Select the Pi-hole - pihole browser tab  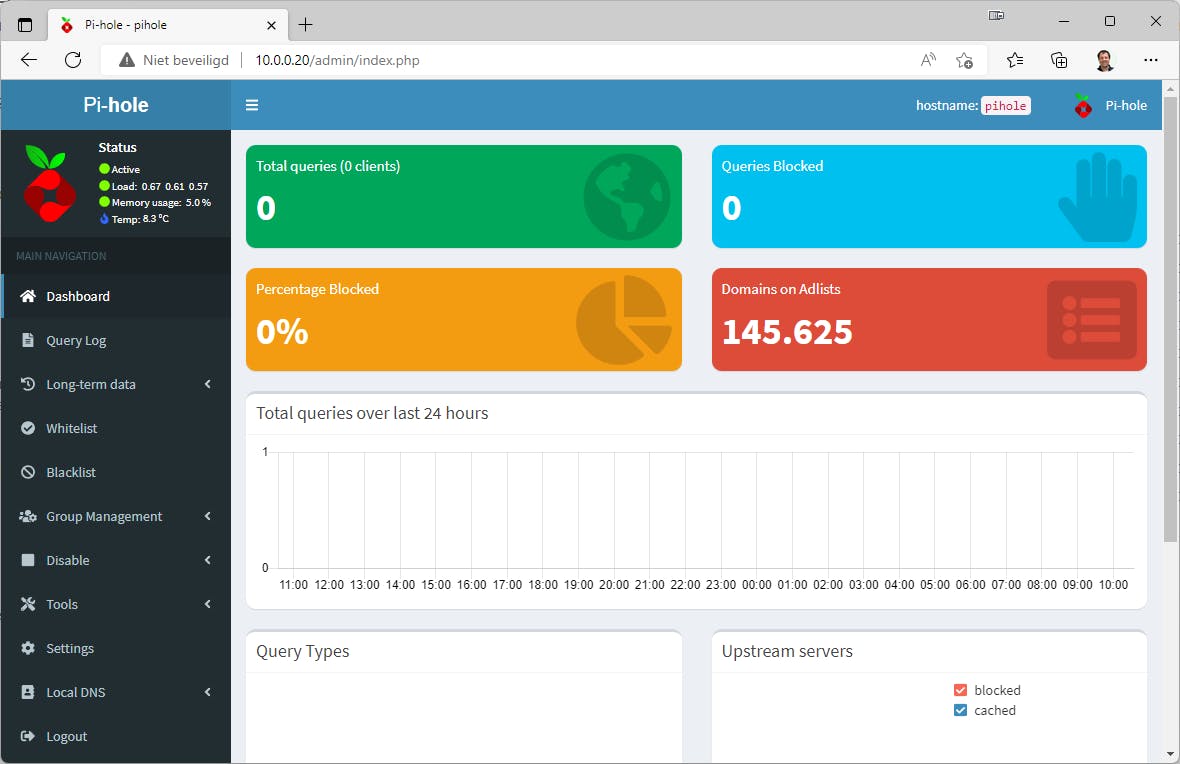coord(168,25)
